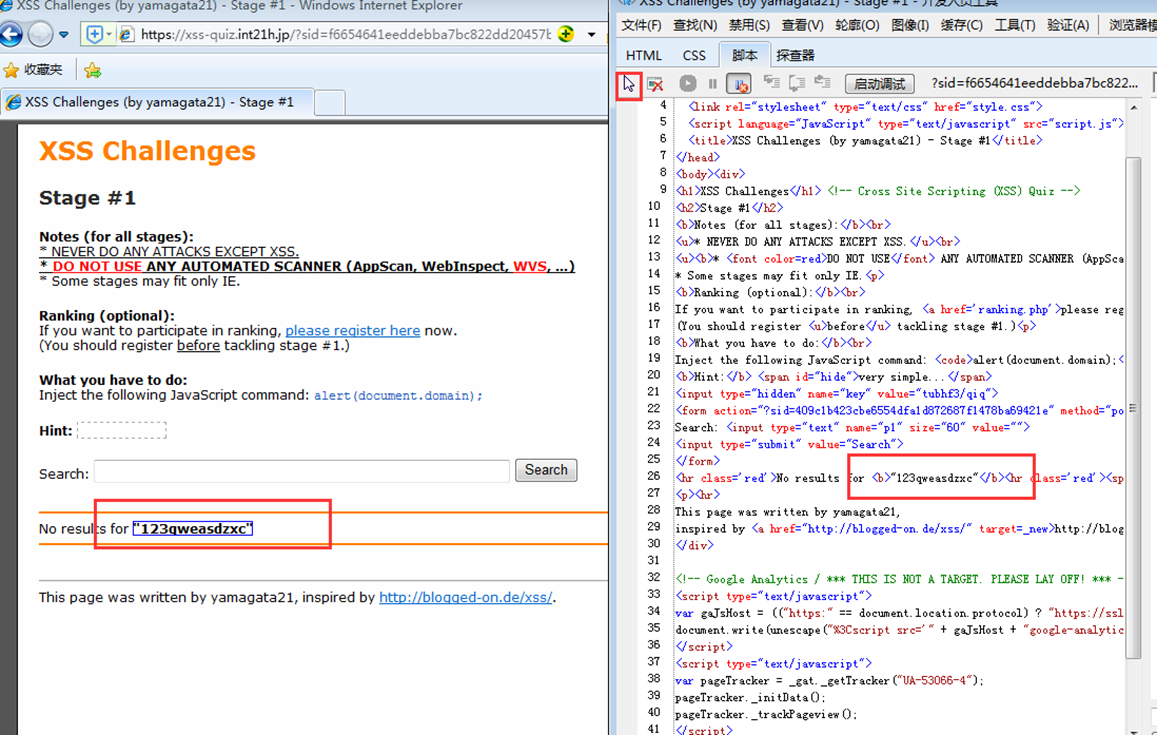This screenshot has height=735, width=1157.
Task: Switch to the 探查器 profiler tab
Action: [x=795, y=55]
